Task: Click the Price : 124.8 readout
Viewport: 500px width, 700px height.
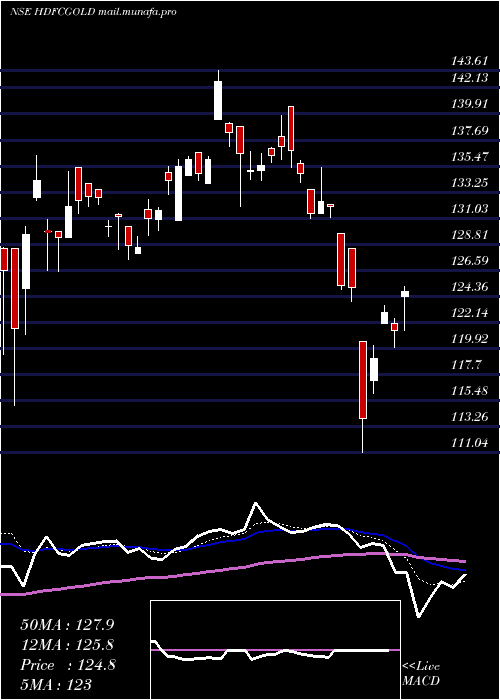Action: click(67, 665)
